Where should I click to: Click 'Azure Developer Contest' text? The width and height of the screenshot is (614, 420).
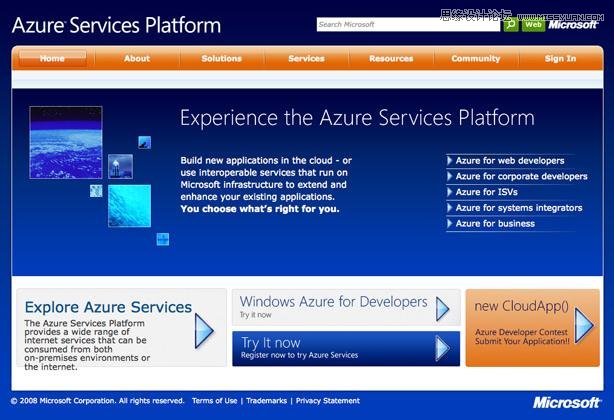click(521, 332)
